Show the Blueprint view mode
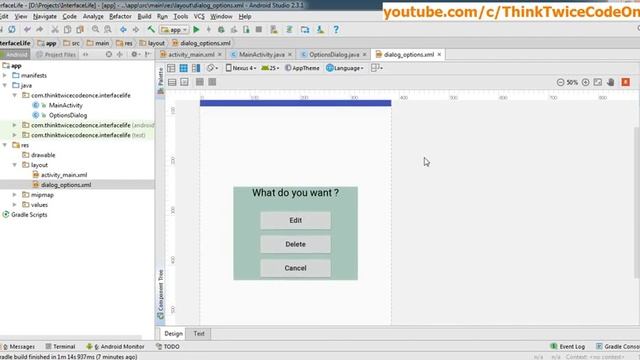The height and width of the screenshot is (360, 640). (x=184, y=68)
